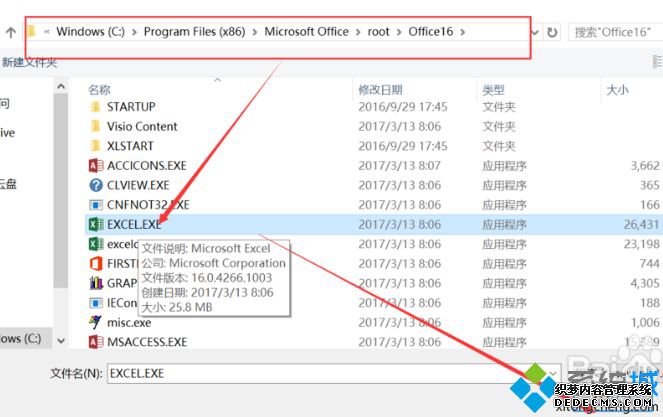Expand chevron after Windows (C:) breadcrumb

click(x=134, y=32)
